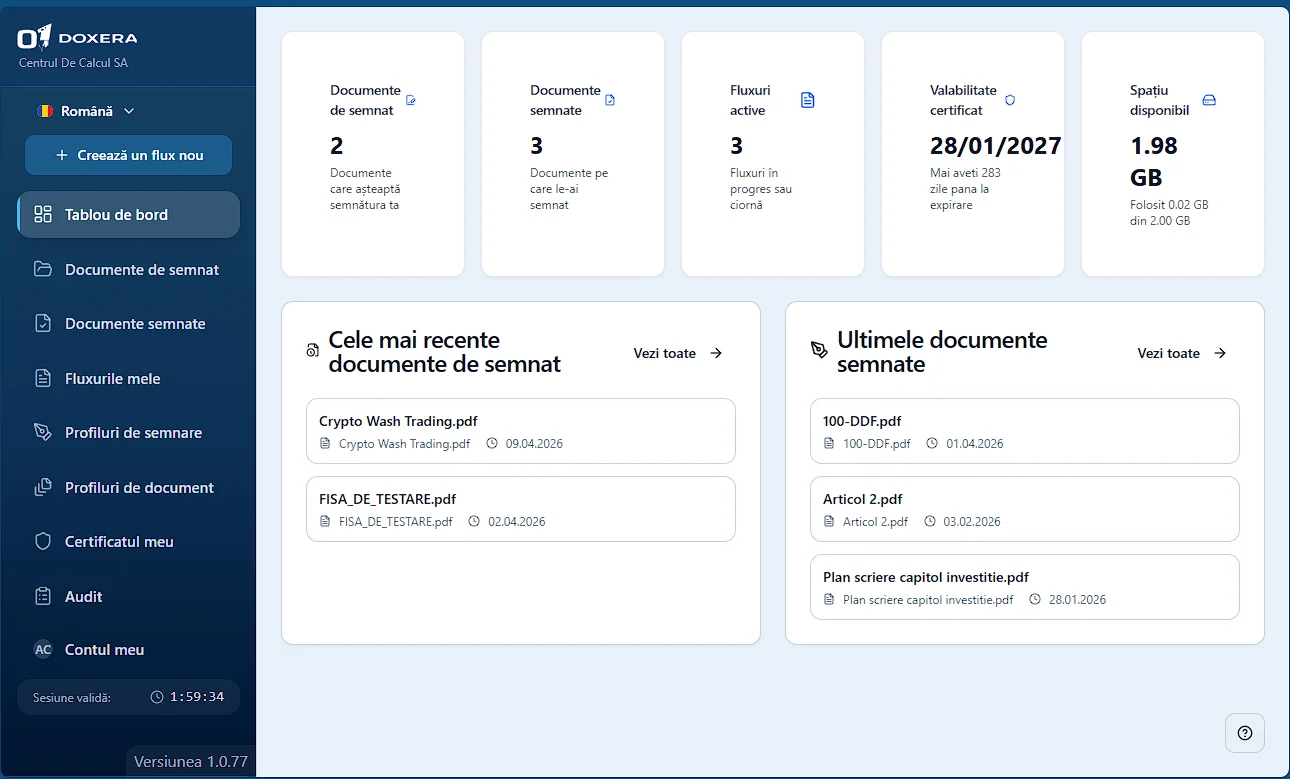This screenshot has height=779, width=1290.
Task: Click the edit icon on Documente de semnat card
Action: click(411, 100)
